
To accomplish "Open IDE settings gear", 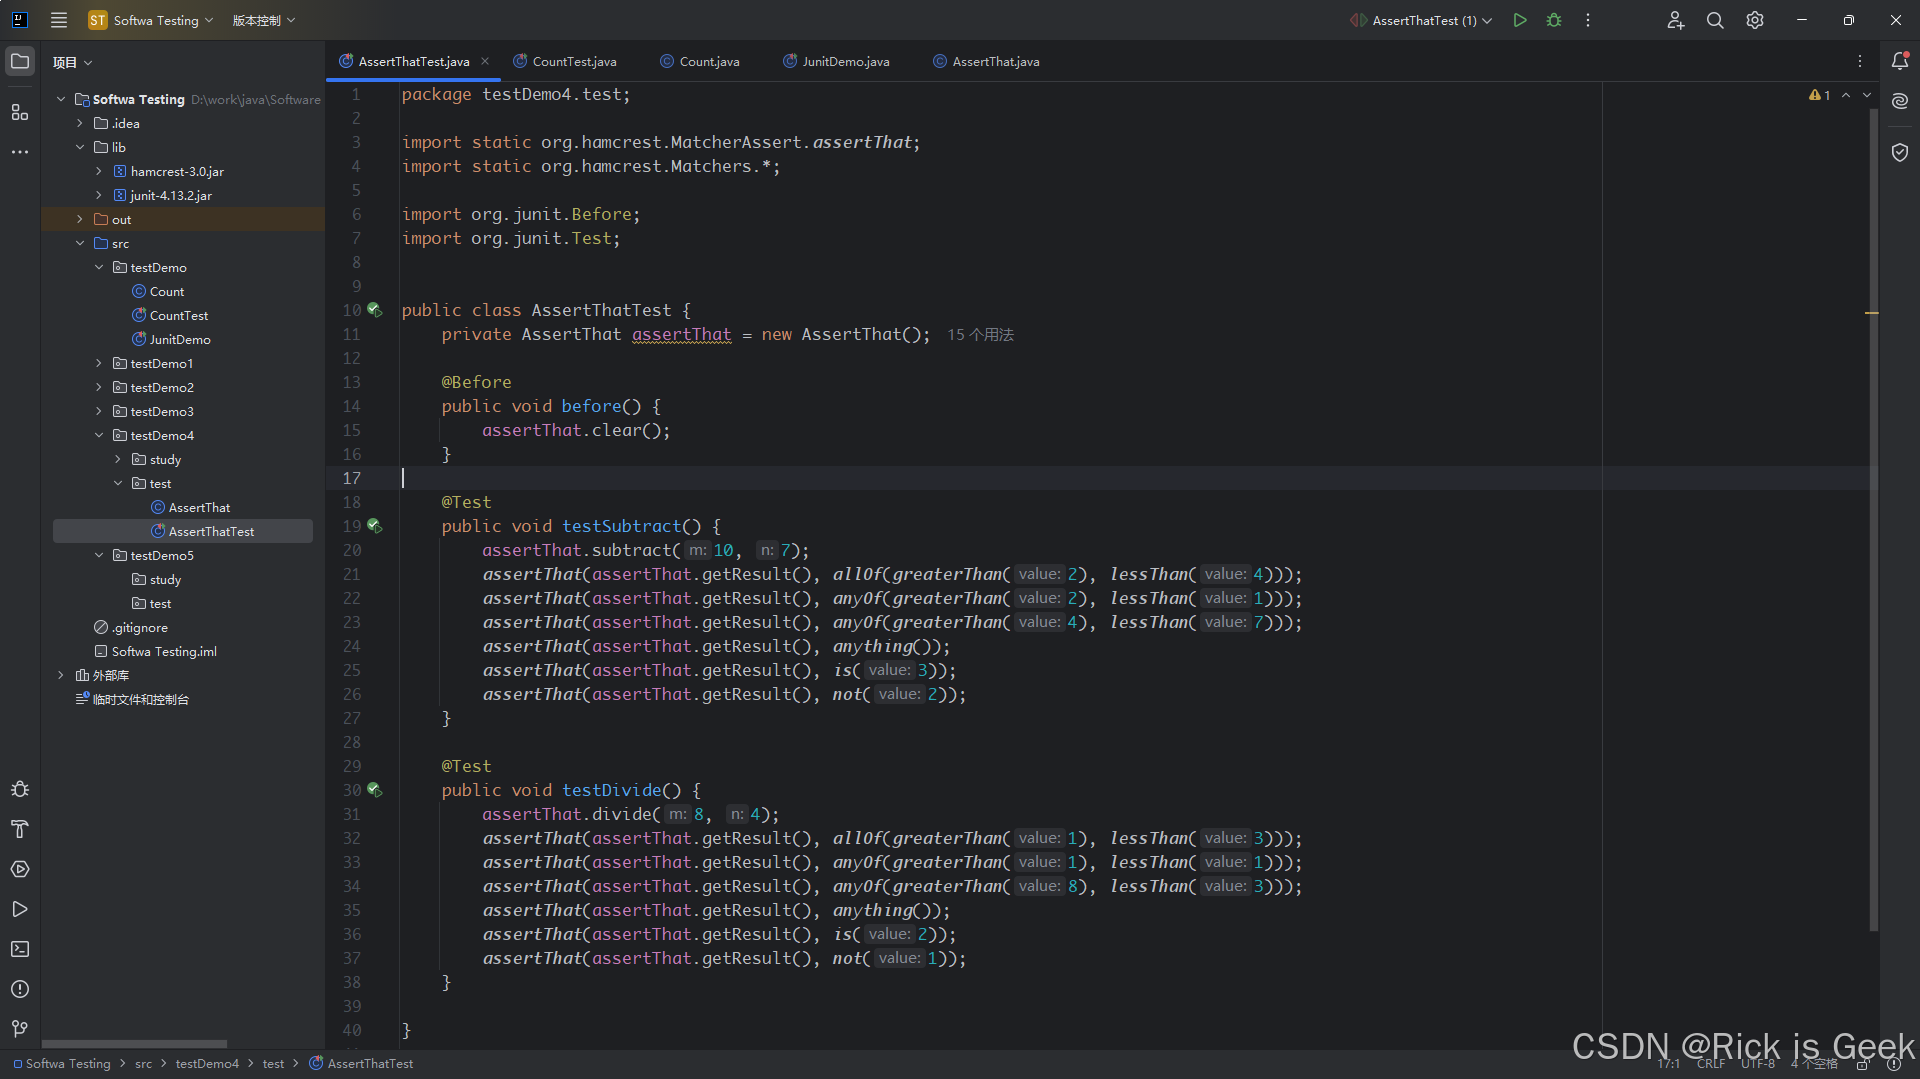I will pos(1755,20).
